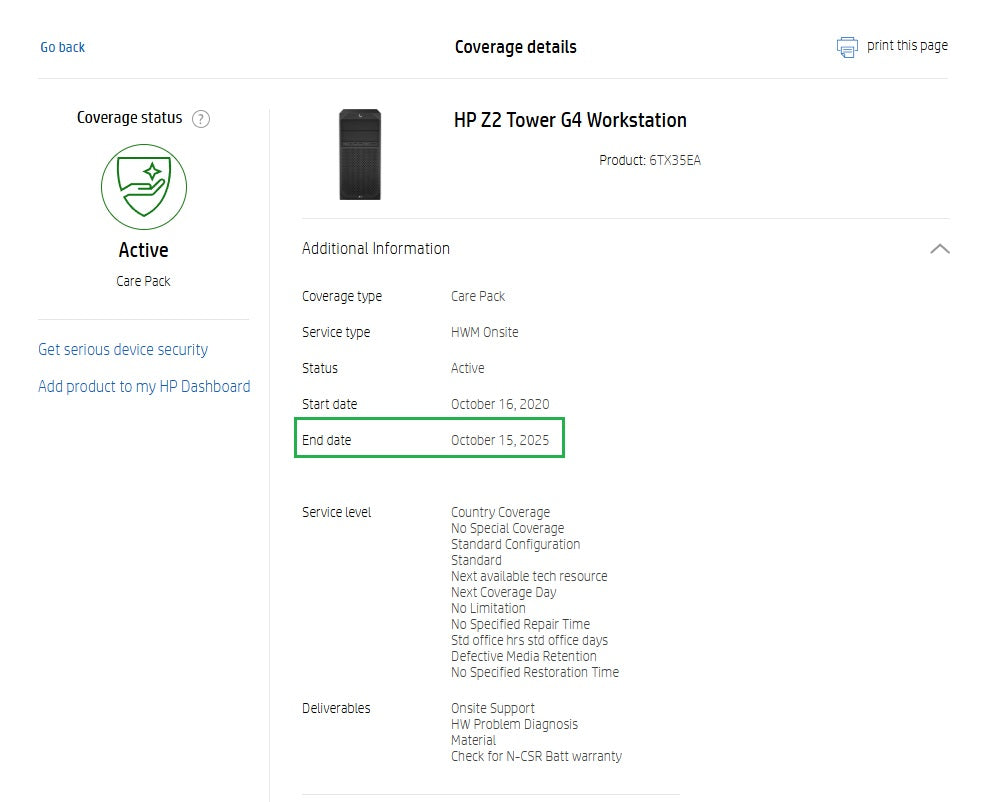Image resolution: width=984 pixels, height=802 pixels.
Task: Click the Go back link
Action: [x=62, y=47]
